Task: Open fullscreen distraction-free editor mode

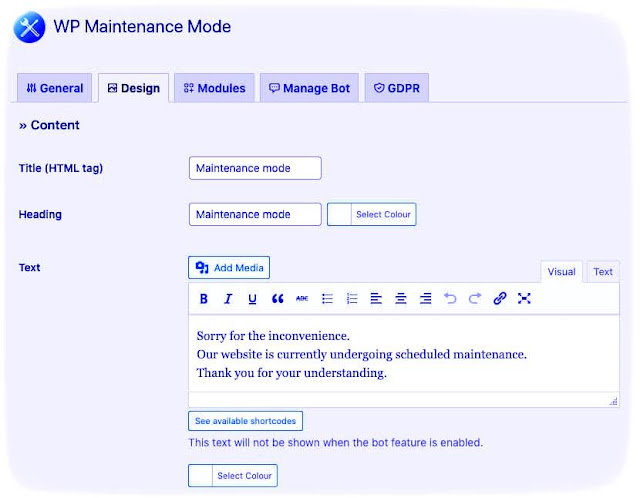Action: click(x=524, y=299)
